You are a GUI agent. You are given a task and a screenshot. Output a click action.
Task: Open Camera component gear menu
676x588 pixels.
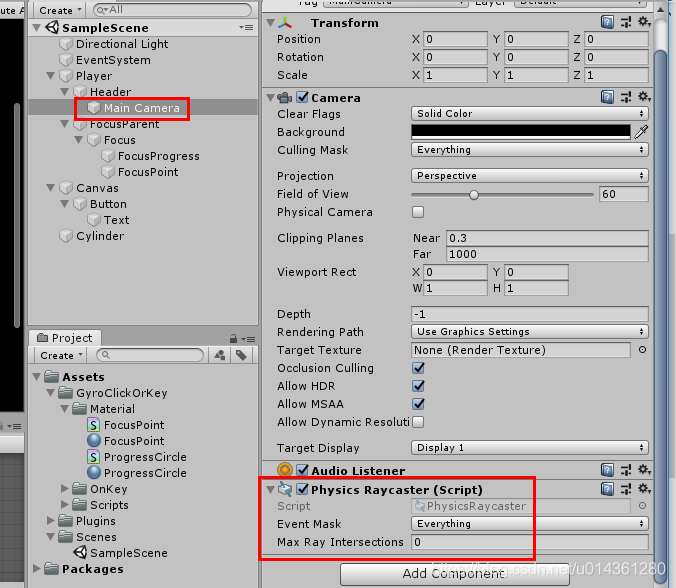coord(644,97)
